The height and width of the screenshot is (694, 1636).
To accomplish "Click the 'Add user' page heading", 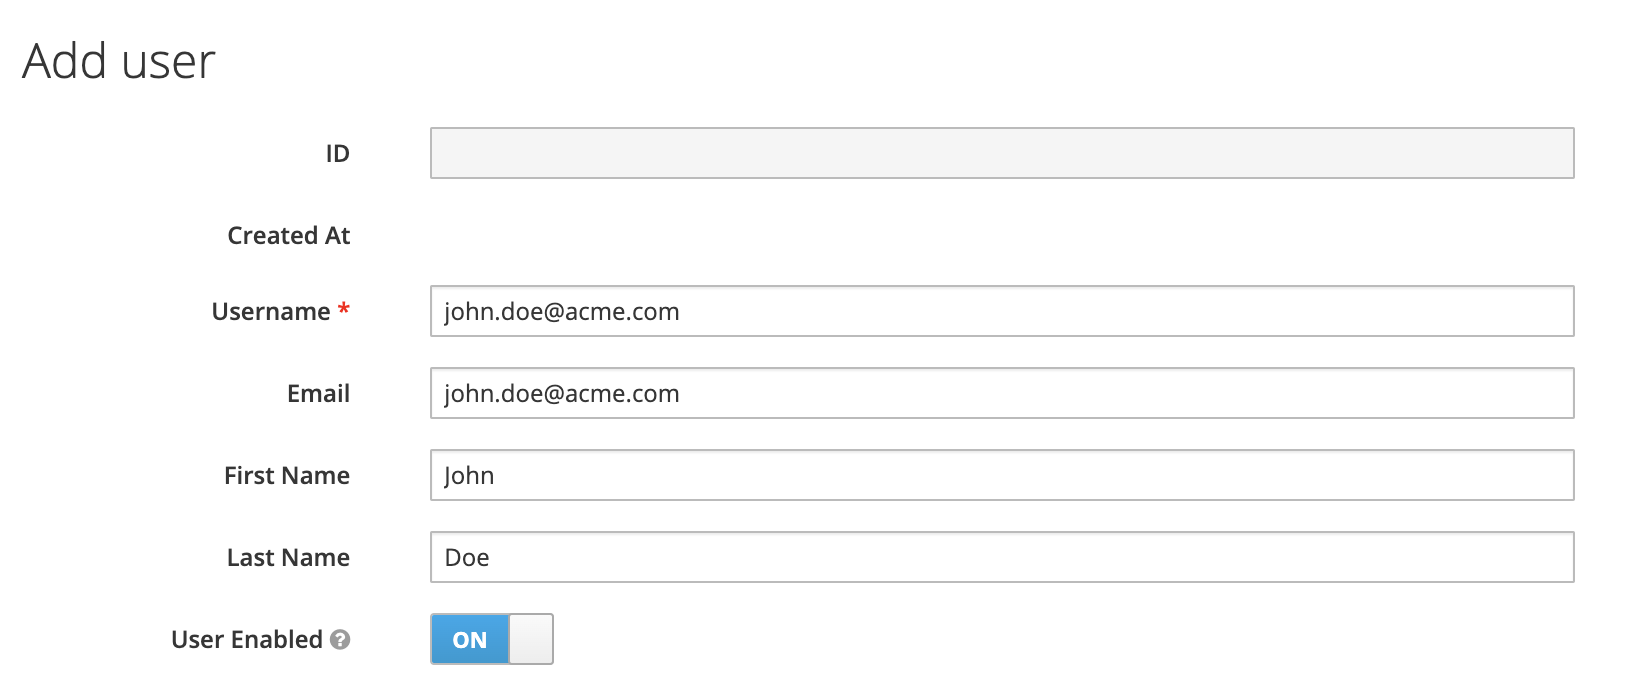I will click(x=119, y=62).
